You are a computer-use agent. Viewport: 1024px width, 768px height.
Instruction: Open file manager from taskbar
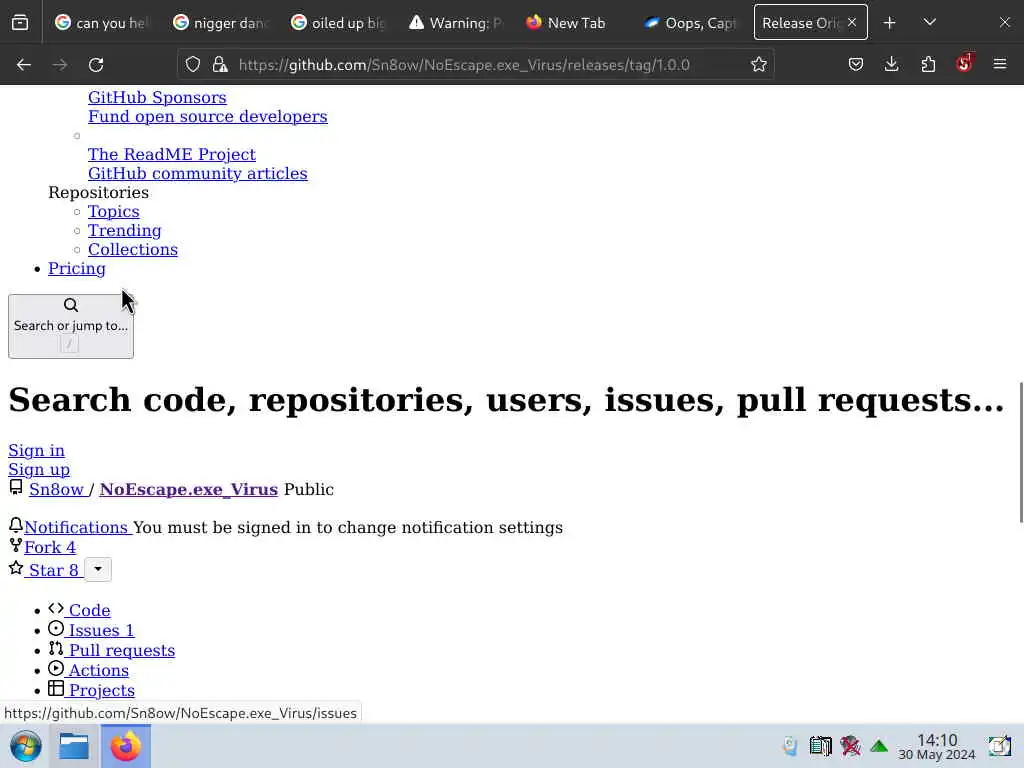[74, 746]
